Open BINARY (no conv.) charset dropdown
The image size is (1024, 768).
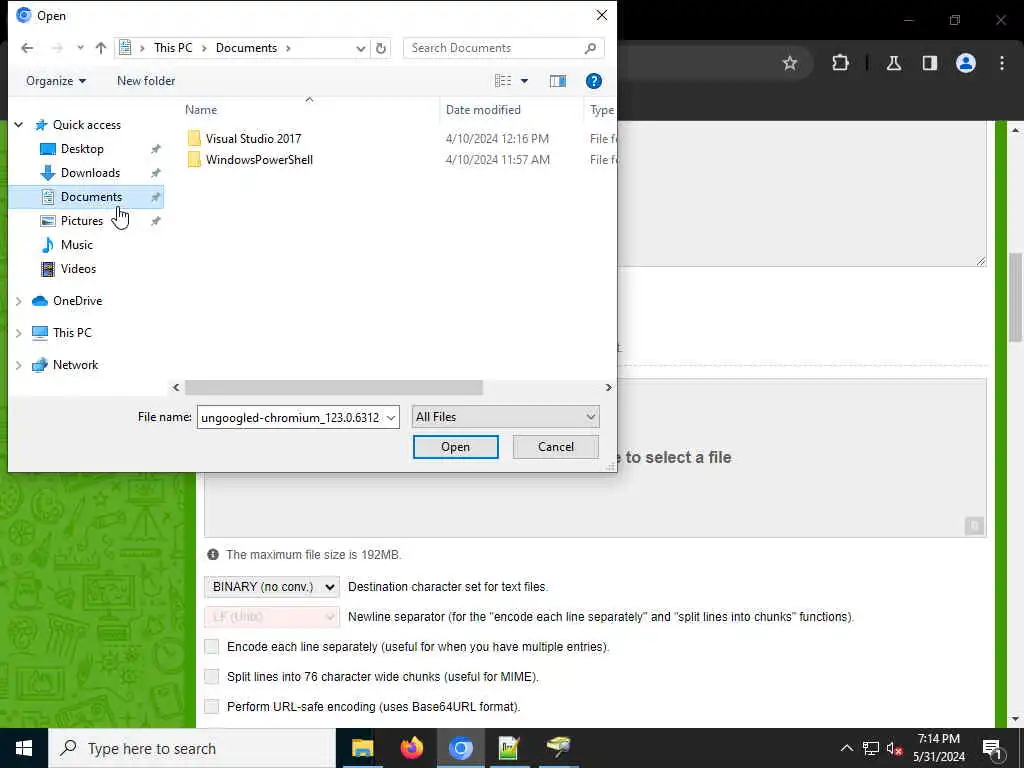pos(272,587)
